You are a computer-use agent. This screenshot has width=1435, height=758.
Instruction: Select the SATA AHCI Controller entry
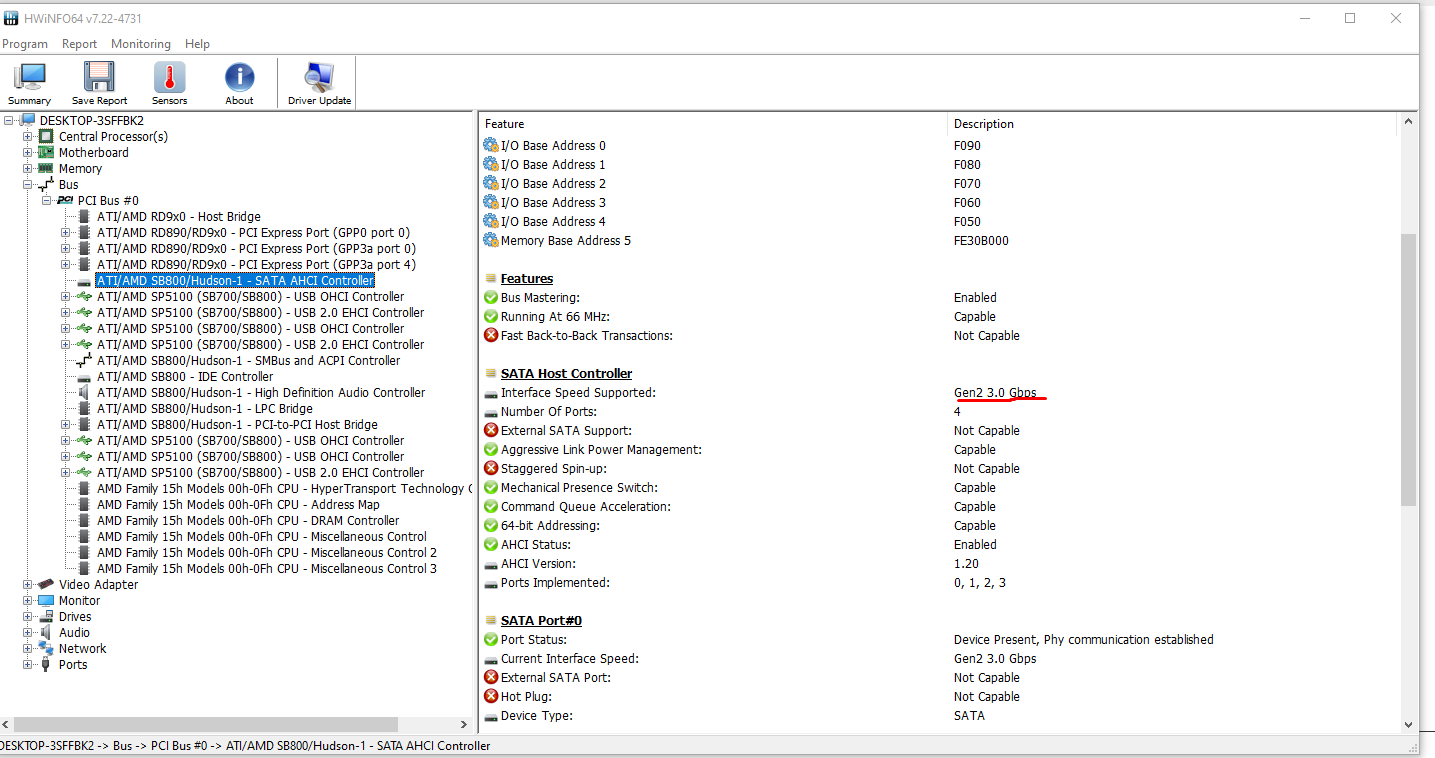[x=235, y=280]
